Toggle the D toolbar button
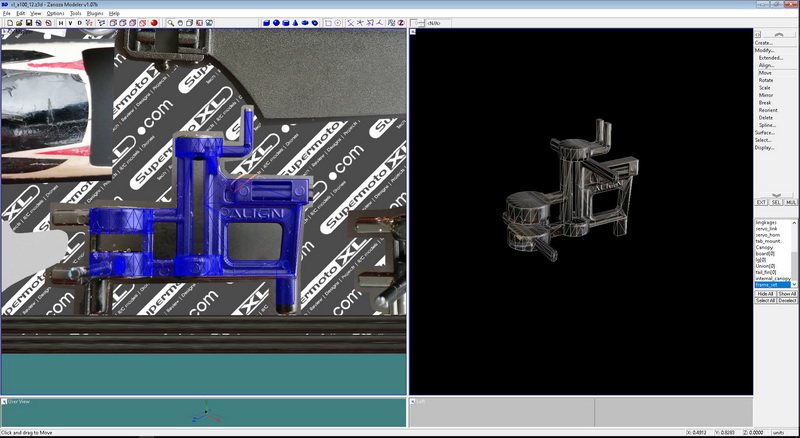This screenshot has width=800, height=438. [x=80, y=23]
